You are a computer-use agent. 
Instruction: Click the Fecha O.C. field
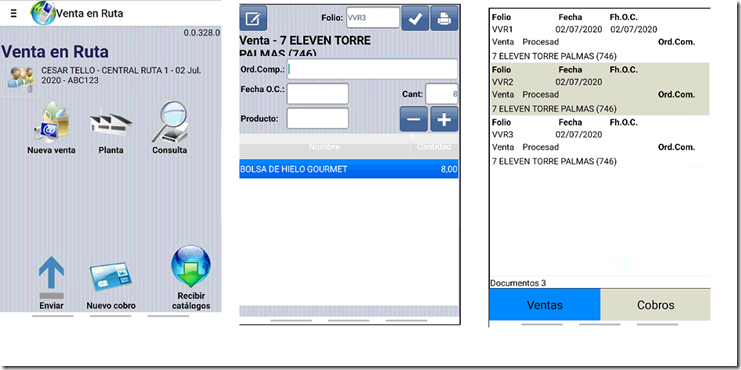click(x=318, y=94)
